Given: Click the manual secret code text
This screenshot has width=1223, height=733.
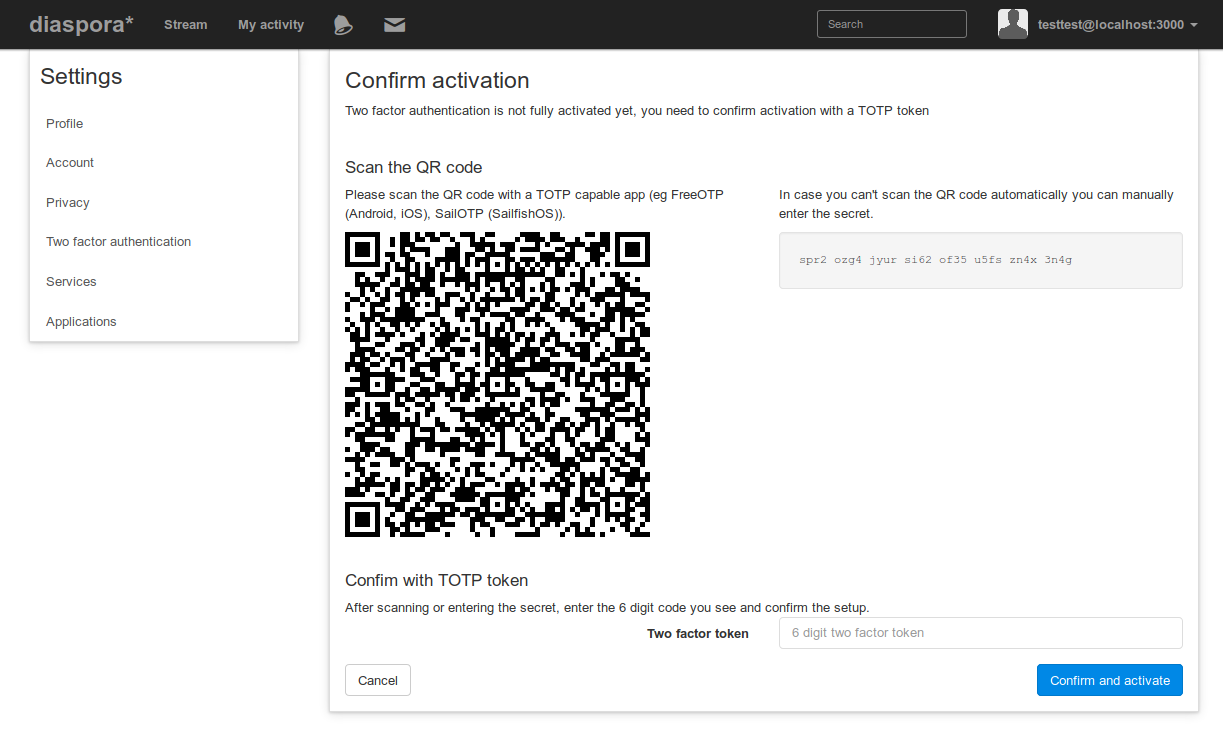Looking at the screenshot, I should 935,260.
